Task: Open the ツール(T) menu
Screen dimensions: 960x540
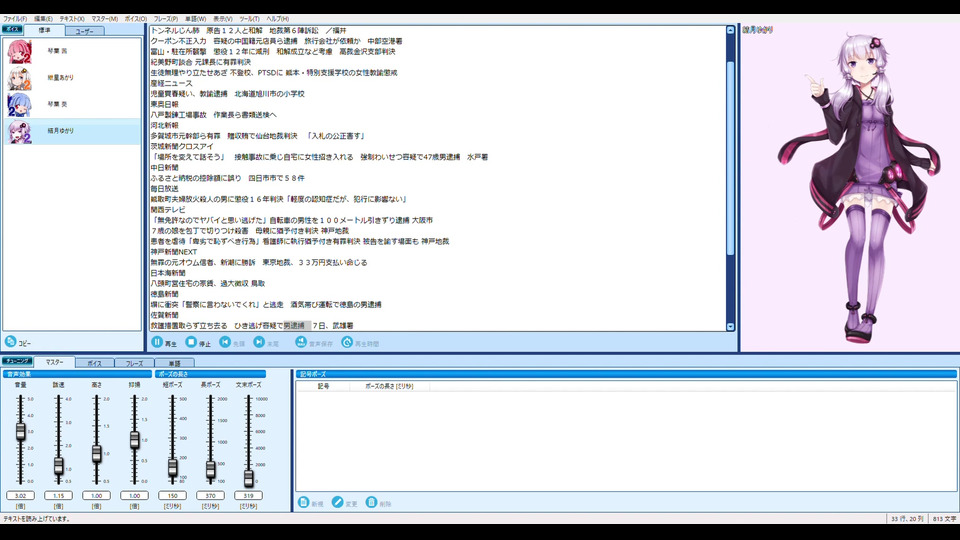Action: click(x=249, y=19)
